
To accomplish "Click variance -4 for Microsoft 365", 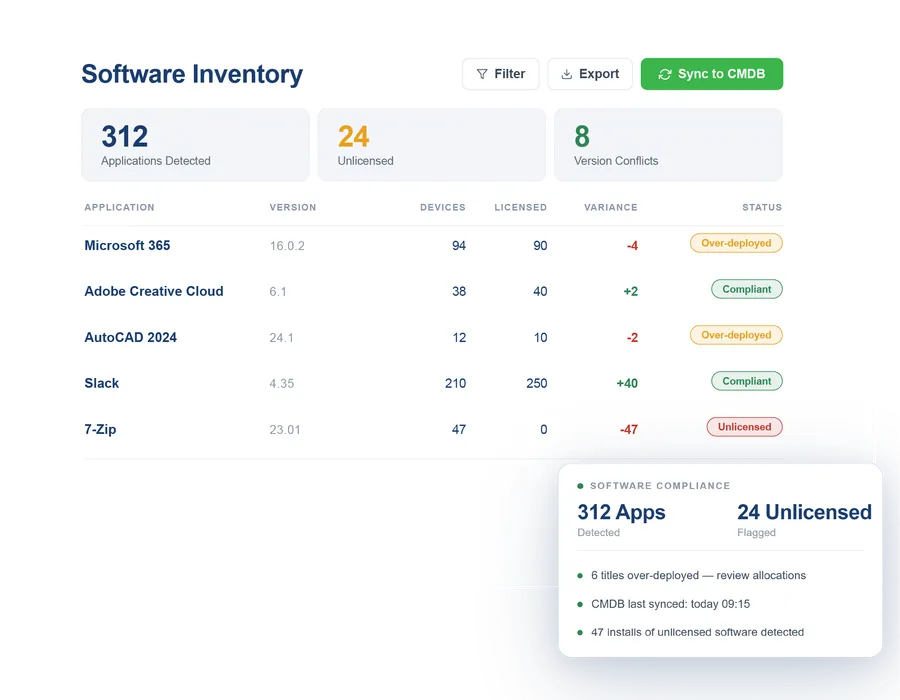I will pos(632,246).
